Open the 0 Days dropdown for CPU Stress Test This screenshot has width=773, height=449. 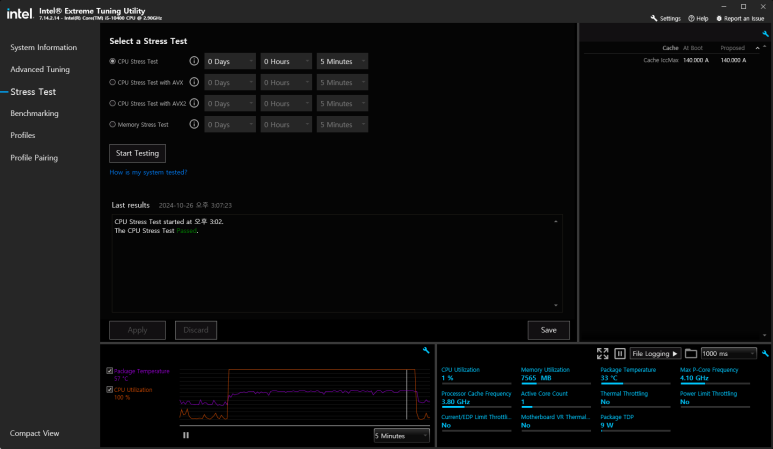230,61
